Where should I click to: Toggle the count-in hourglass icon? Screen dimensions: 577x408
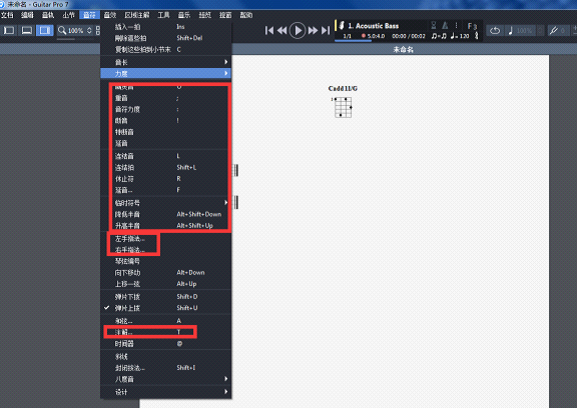(x=433, y=25)
